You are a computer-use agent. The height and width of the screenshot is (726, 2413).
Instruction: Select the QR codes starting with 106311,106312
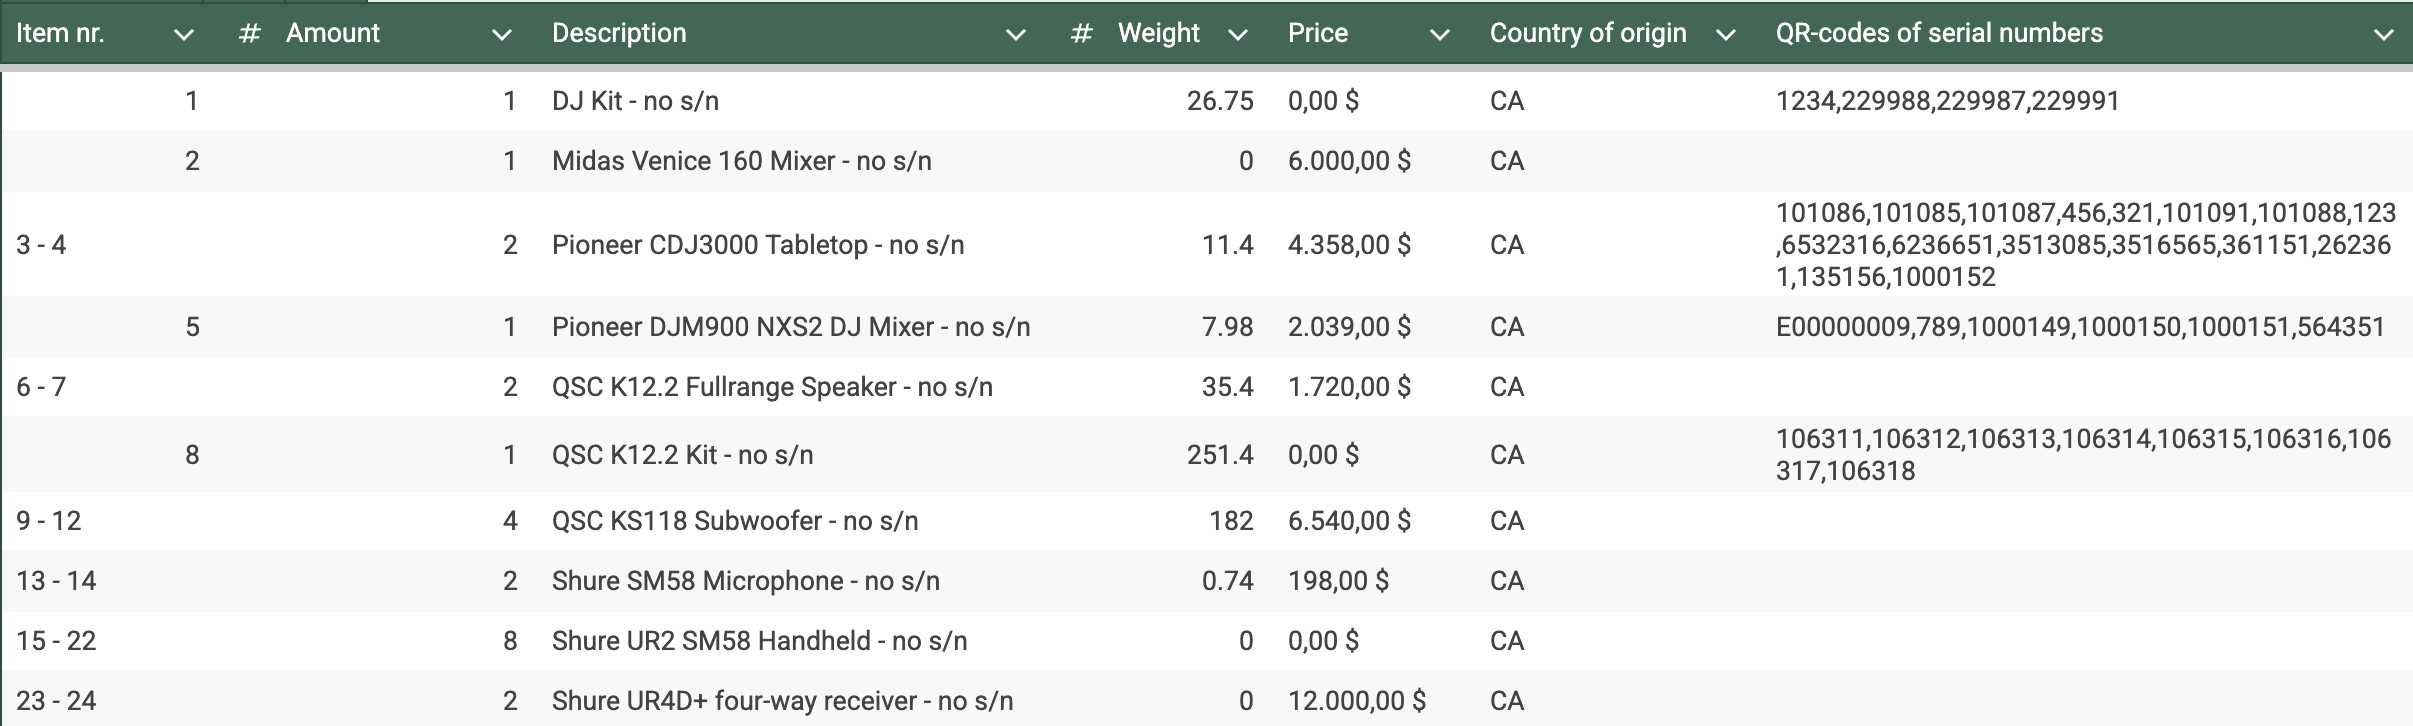(x=2084, y=455)
